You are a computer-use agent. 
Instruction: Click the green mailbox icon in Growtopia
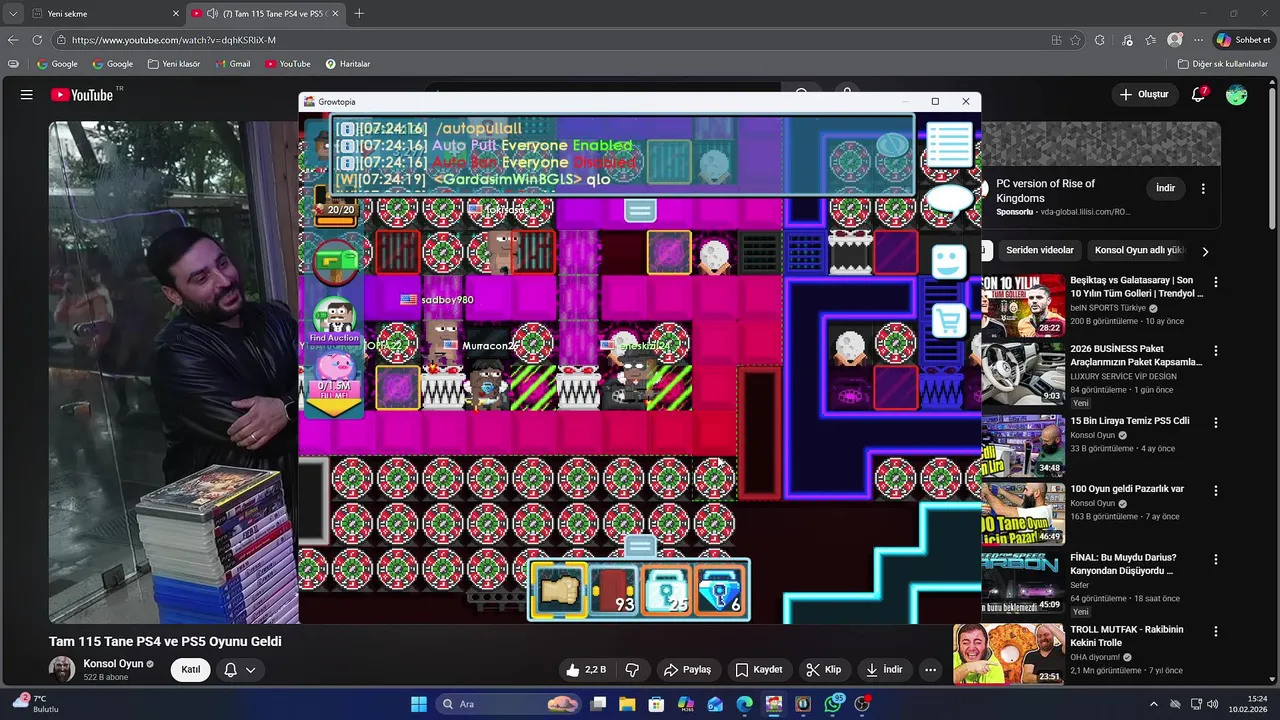click(334, 262)
